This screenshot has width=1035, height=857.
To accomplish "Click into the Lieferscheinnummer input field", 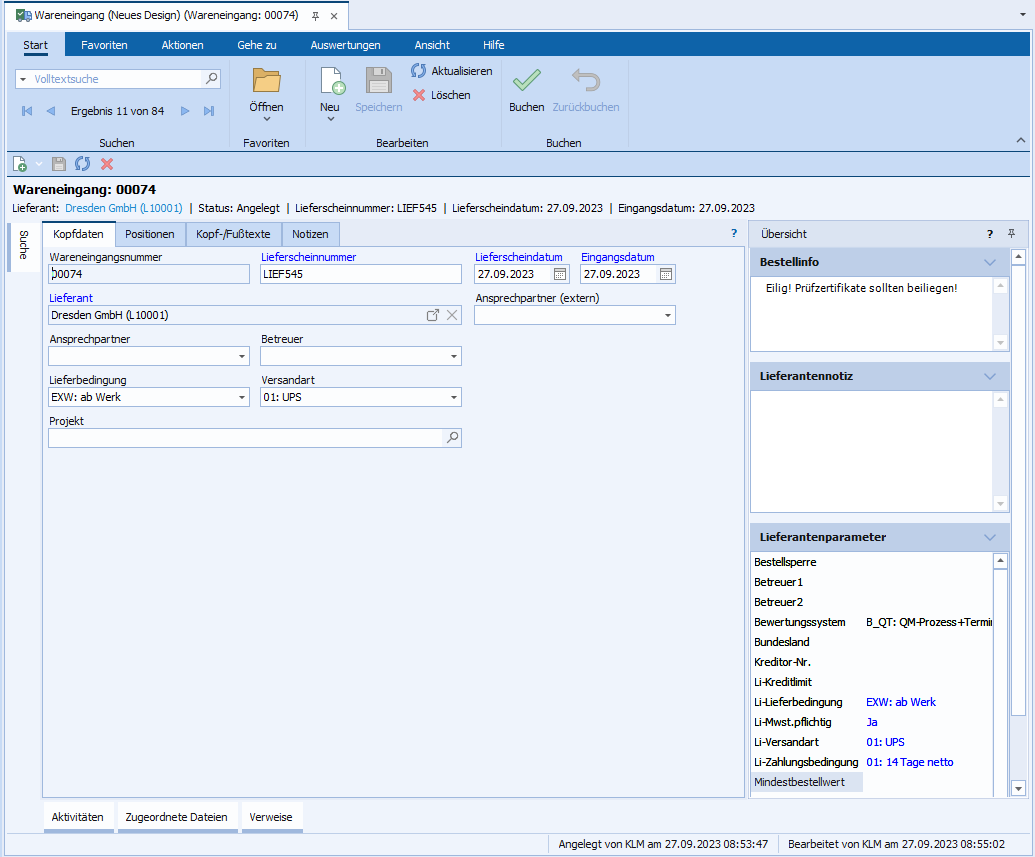I will click(360, 274).
